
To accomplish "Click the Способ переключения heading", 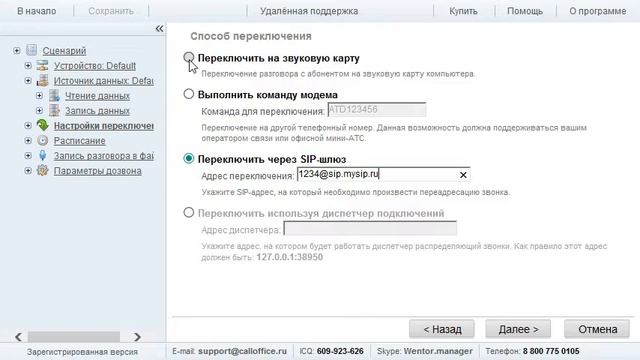I will coord(251,36).
